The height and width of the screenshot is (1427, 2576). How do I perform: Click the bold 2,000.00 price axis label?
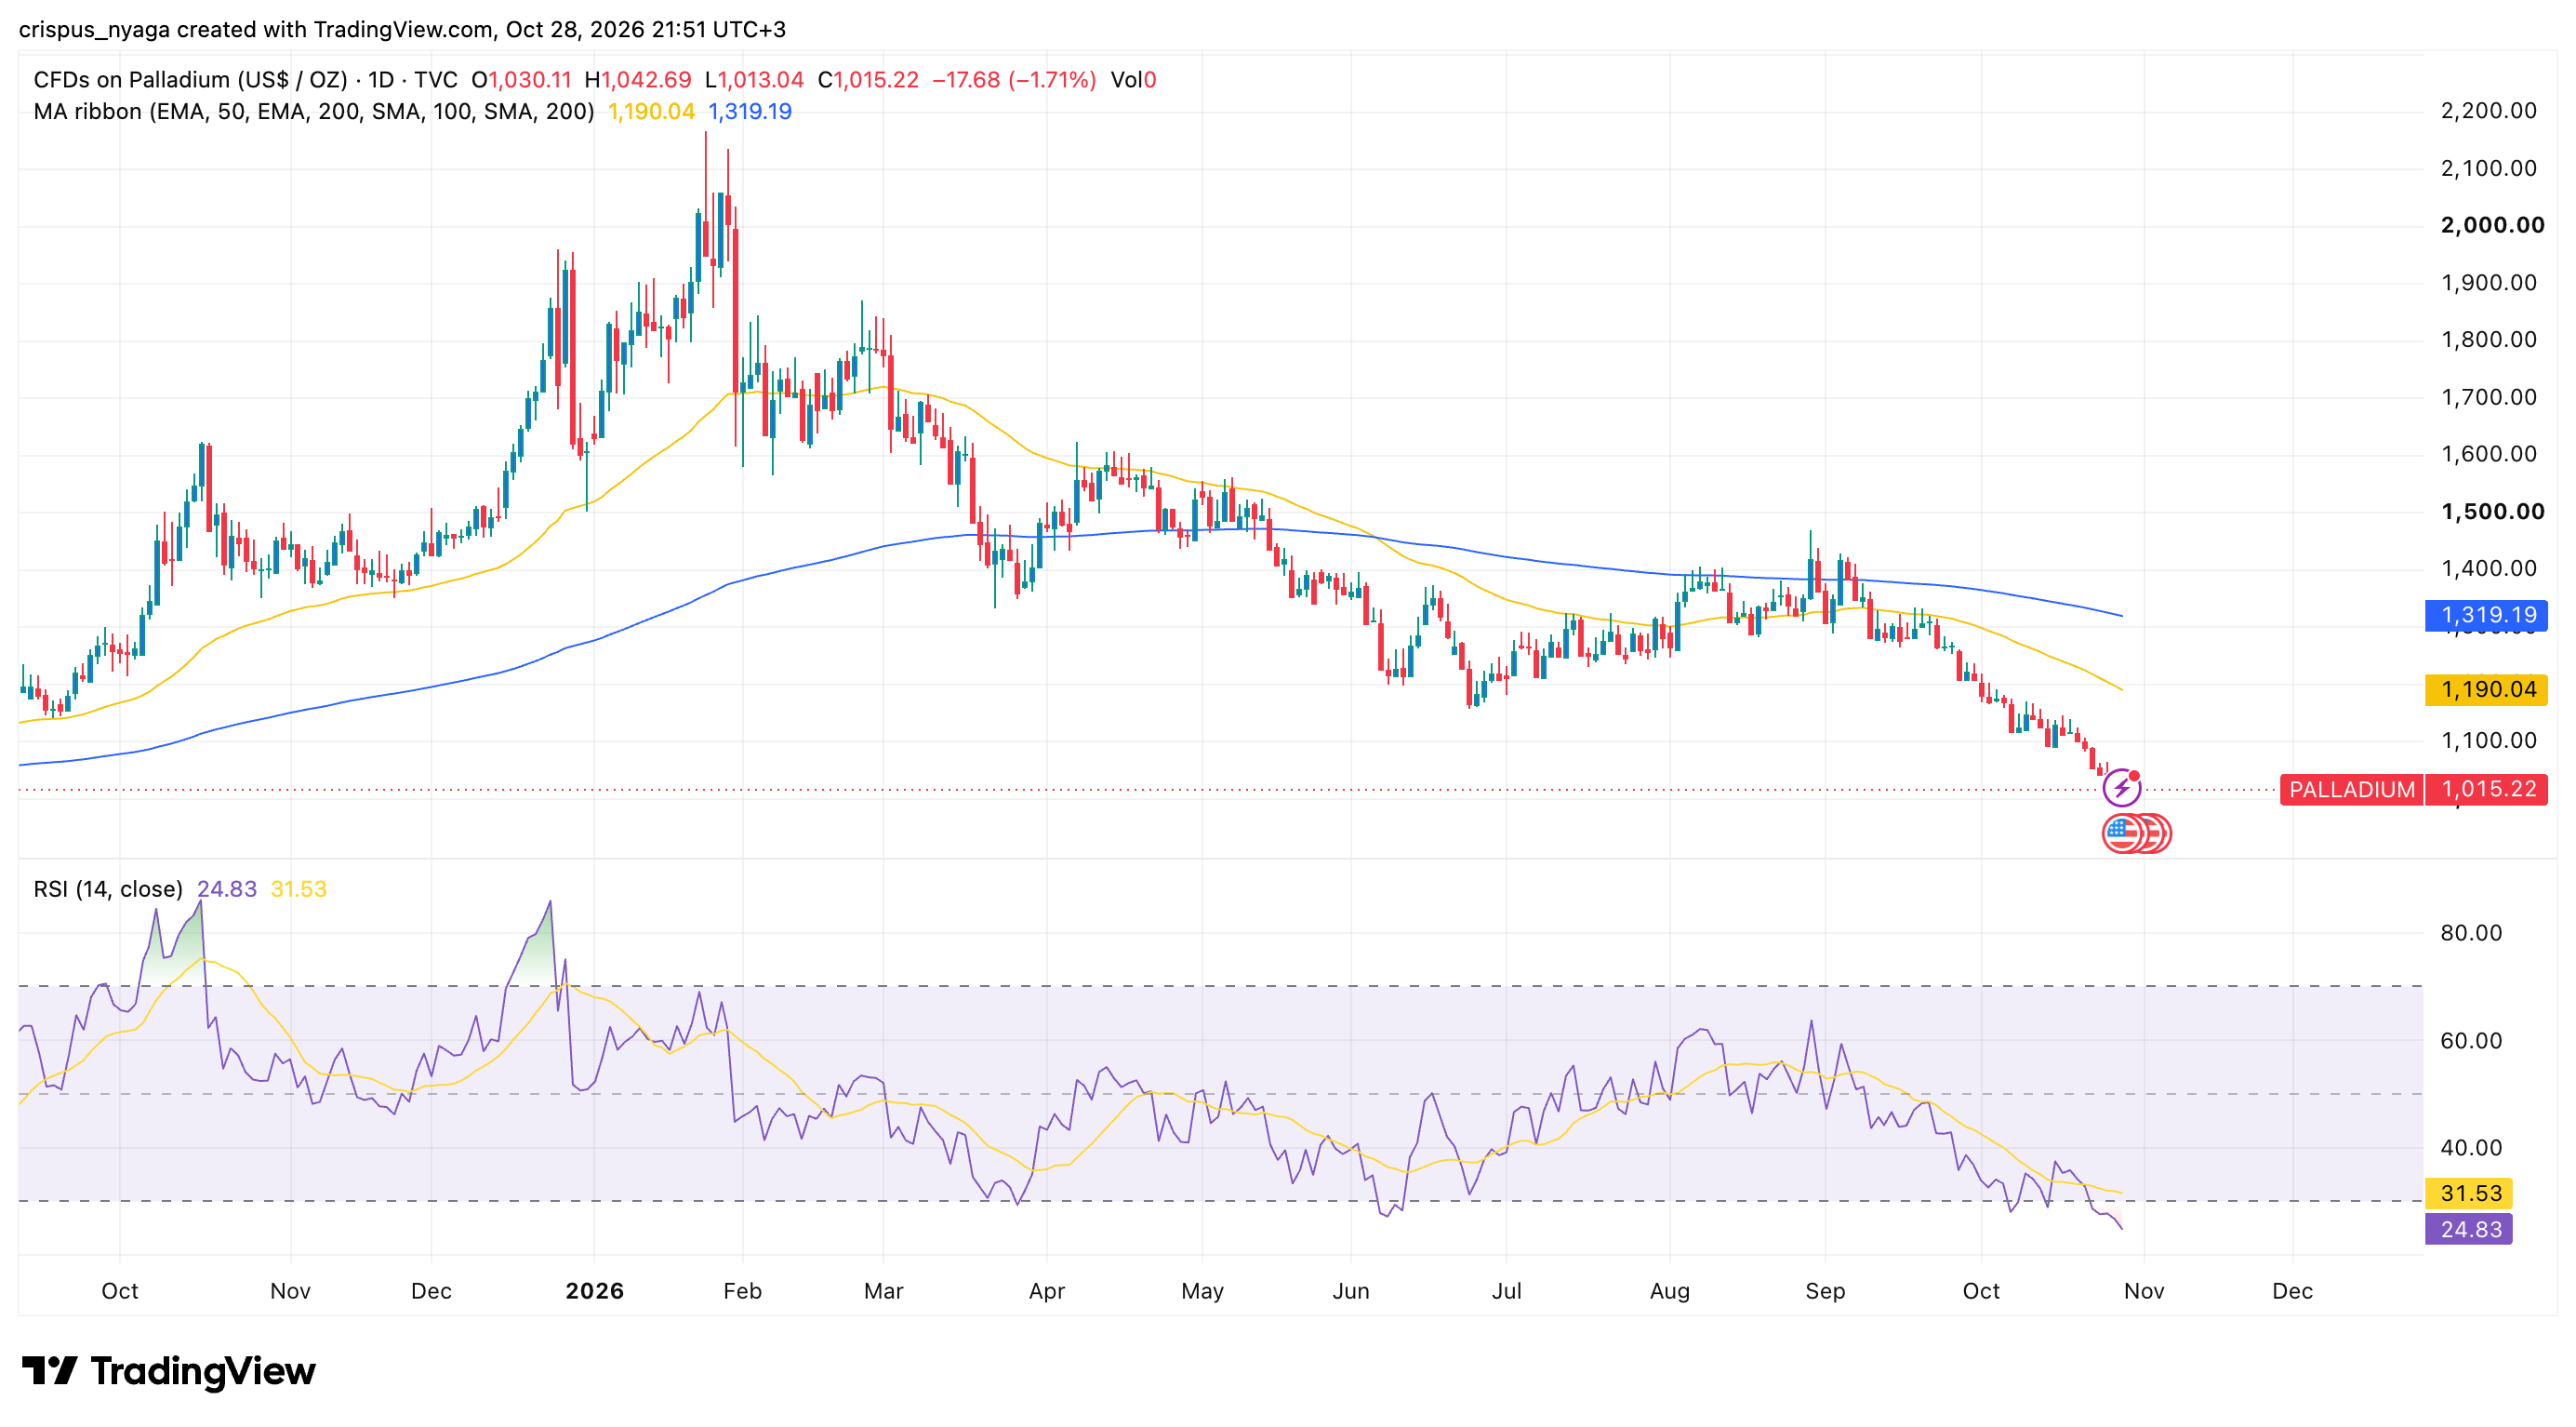click(x=2492, y=225)
